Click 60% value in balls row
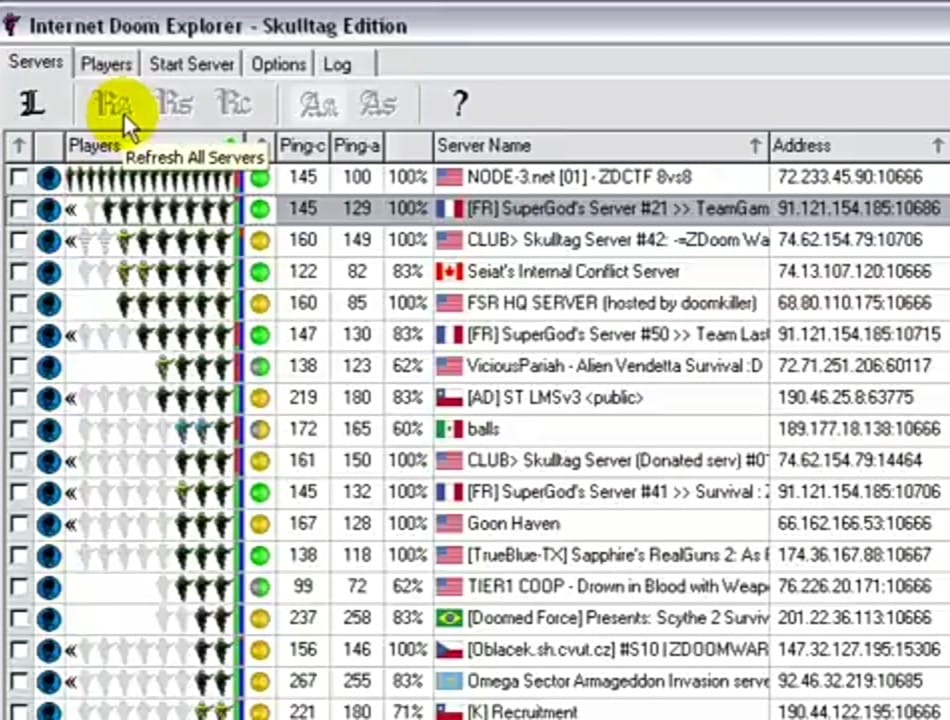The width and height of the screenshot is (950, 720). (408, 430)
